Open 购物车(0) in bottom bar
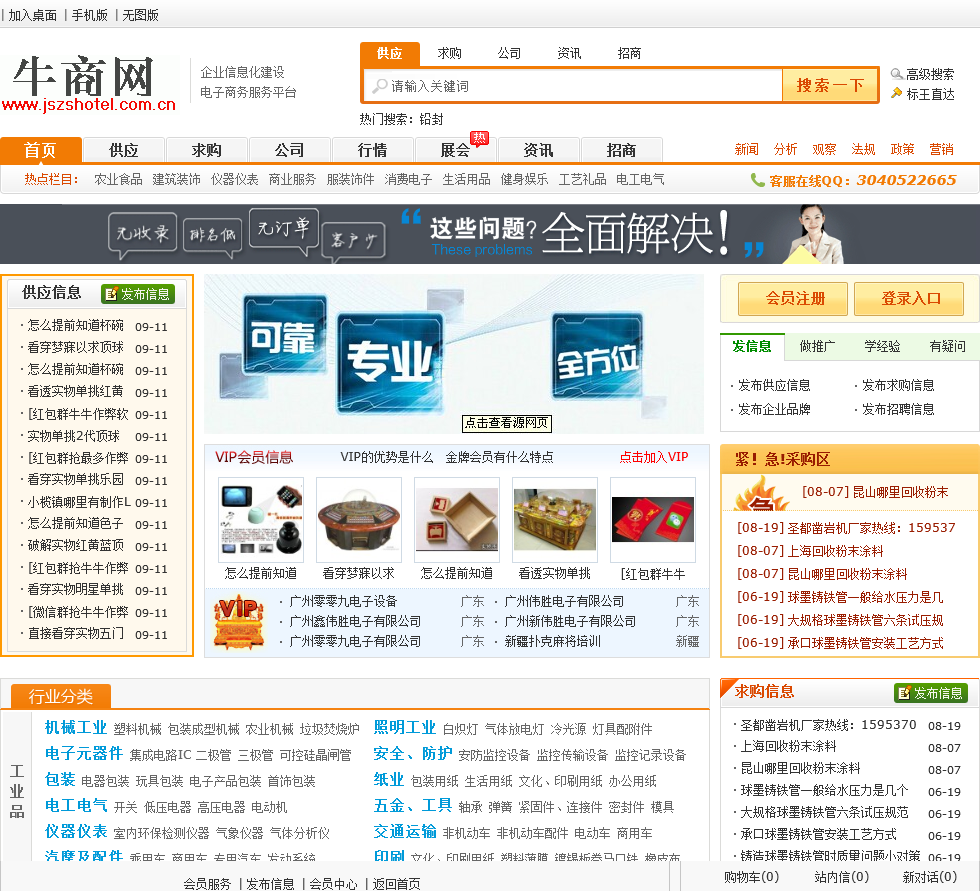The height and width of the screenshot is (891, 980). [x=751, y=877]
